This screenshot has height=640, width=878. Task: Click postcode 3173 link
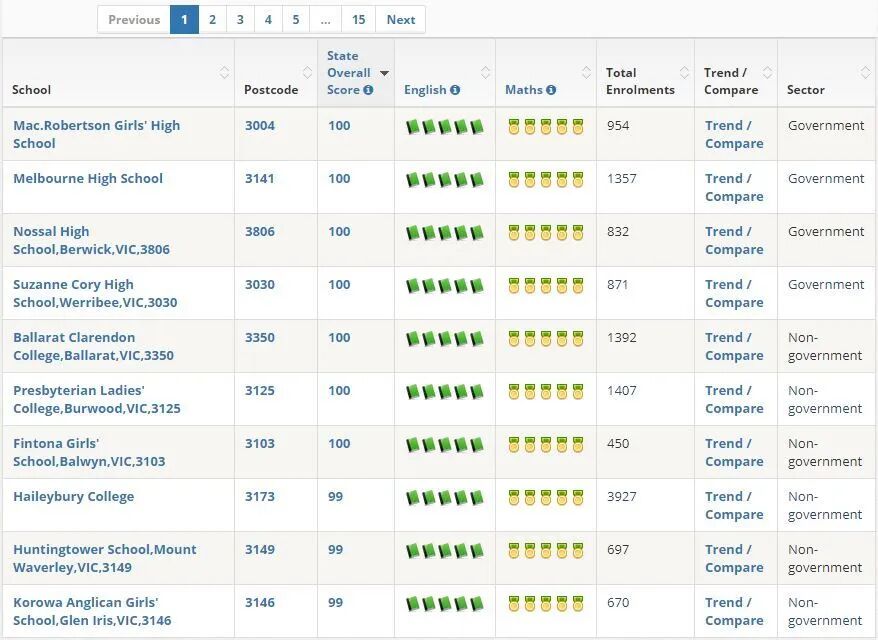click(260, 497)
